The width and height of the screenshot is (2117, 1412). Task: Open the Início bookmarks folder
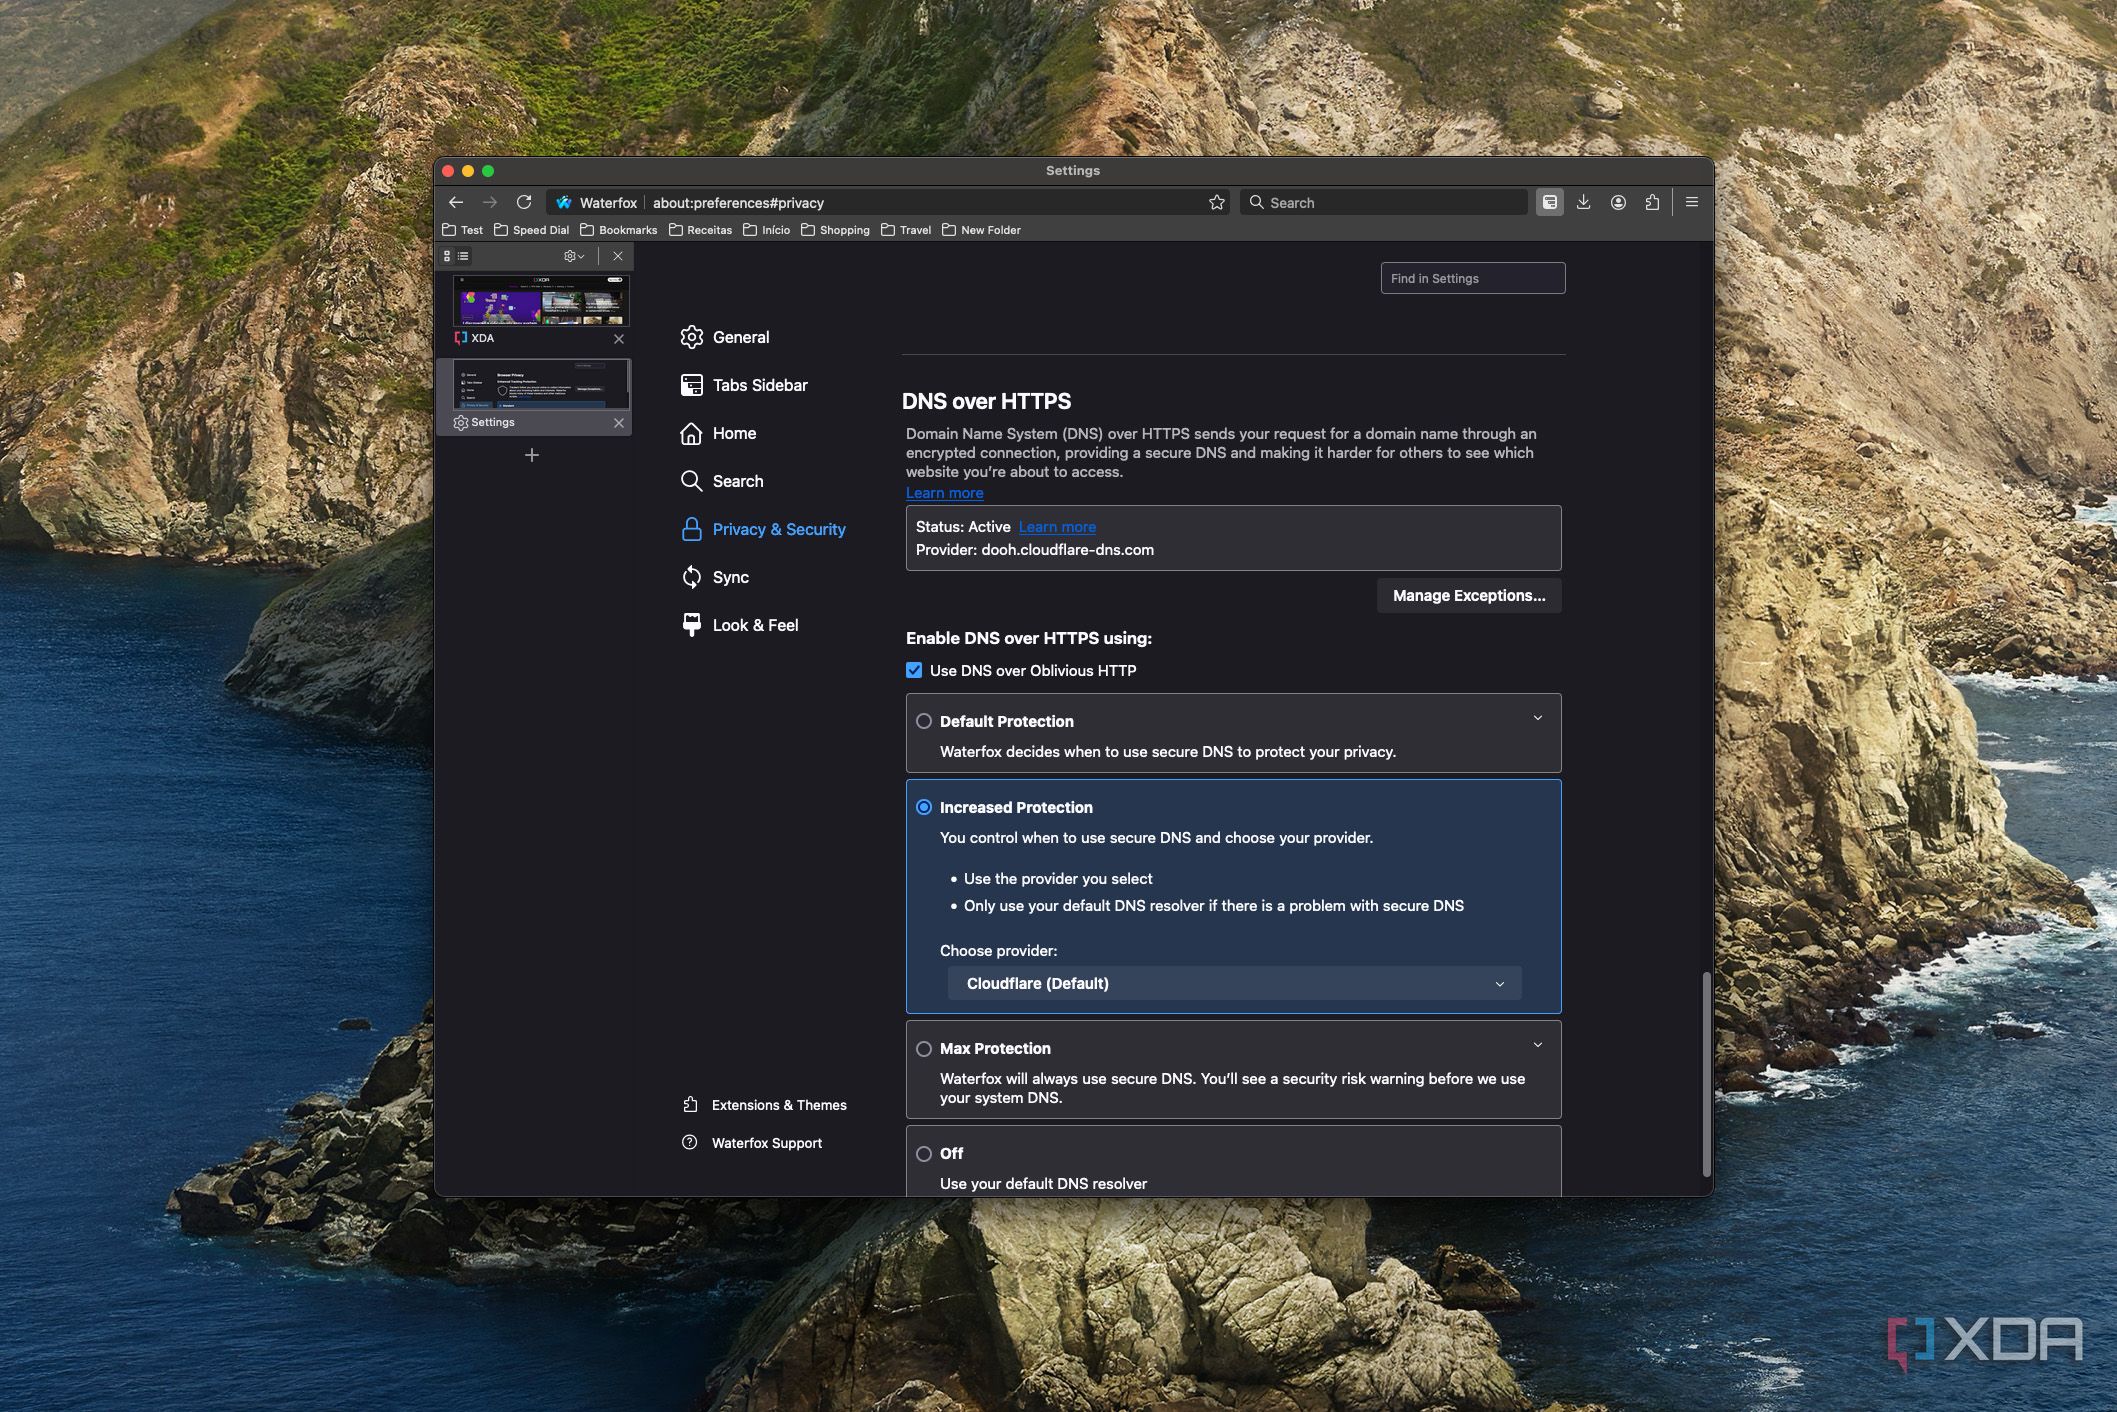pos(767,230)
